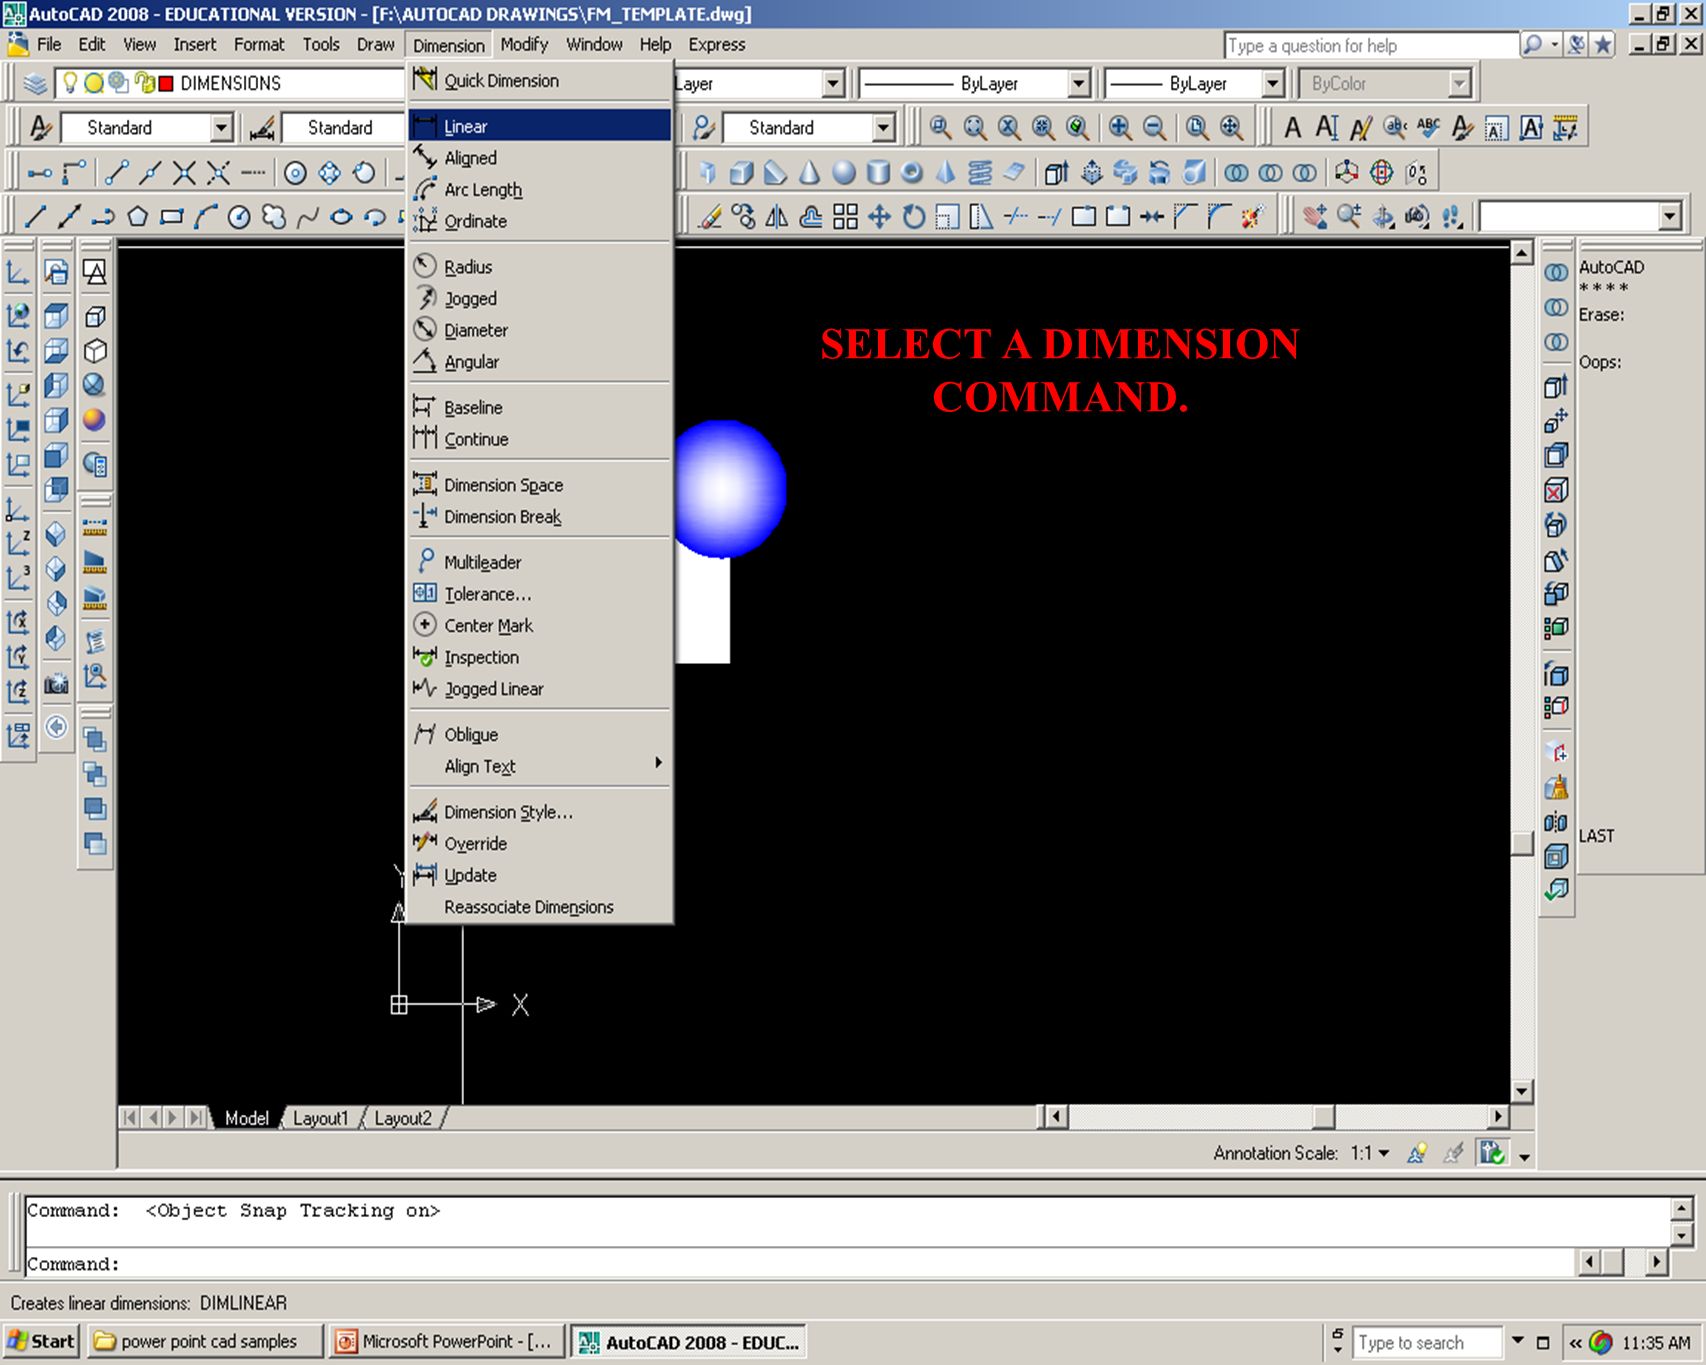
Task: Click the LAST screen menu entry
Action: point(1596,836)
